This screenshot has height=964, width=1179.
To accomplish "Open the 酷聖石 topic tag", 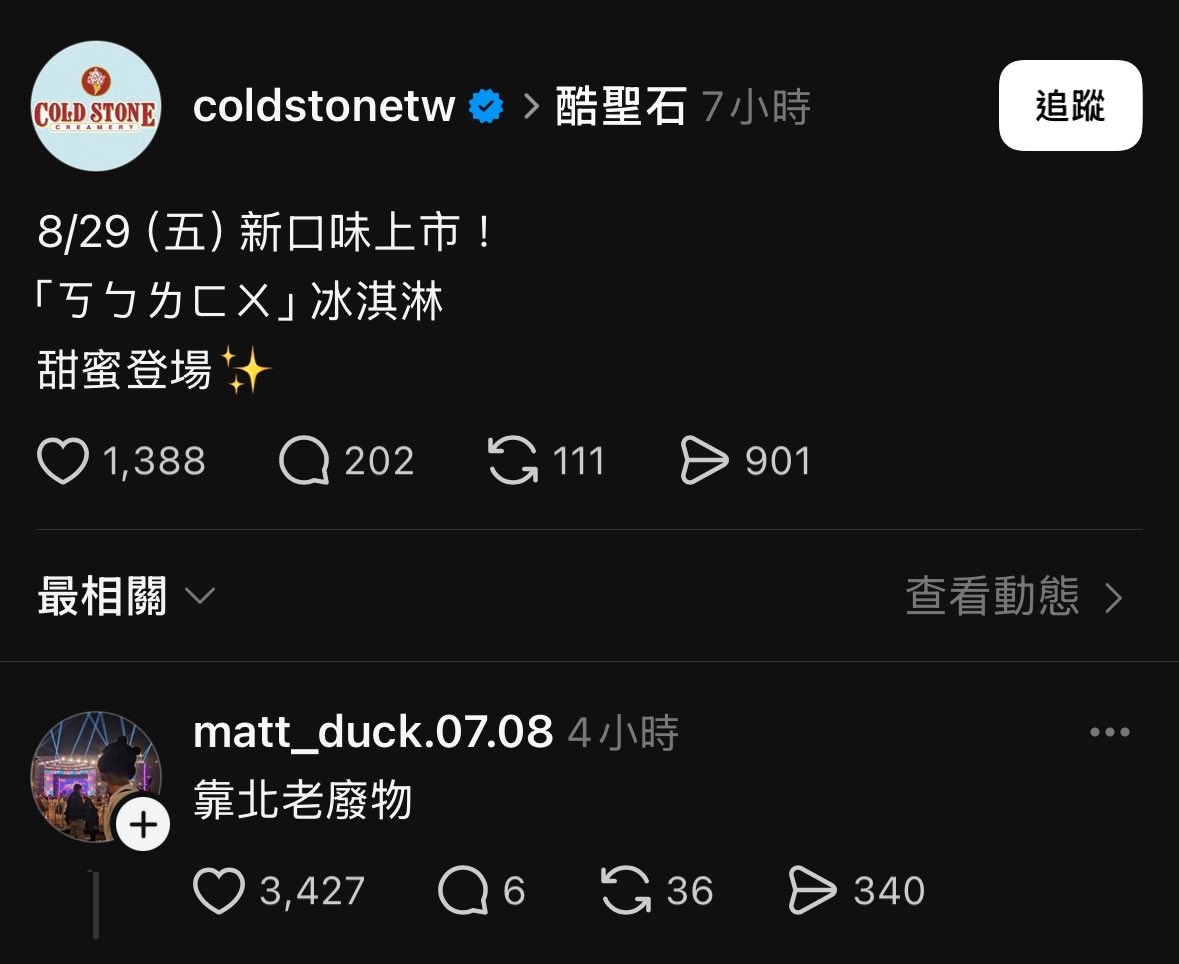I will 620,106.
